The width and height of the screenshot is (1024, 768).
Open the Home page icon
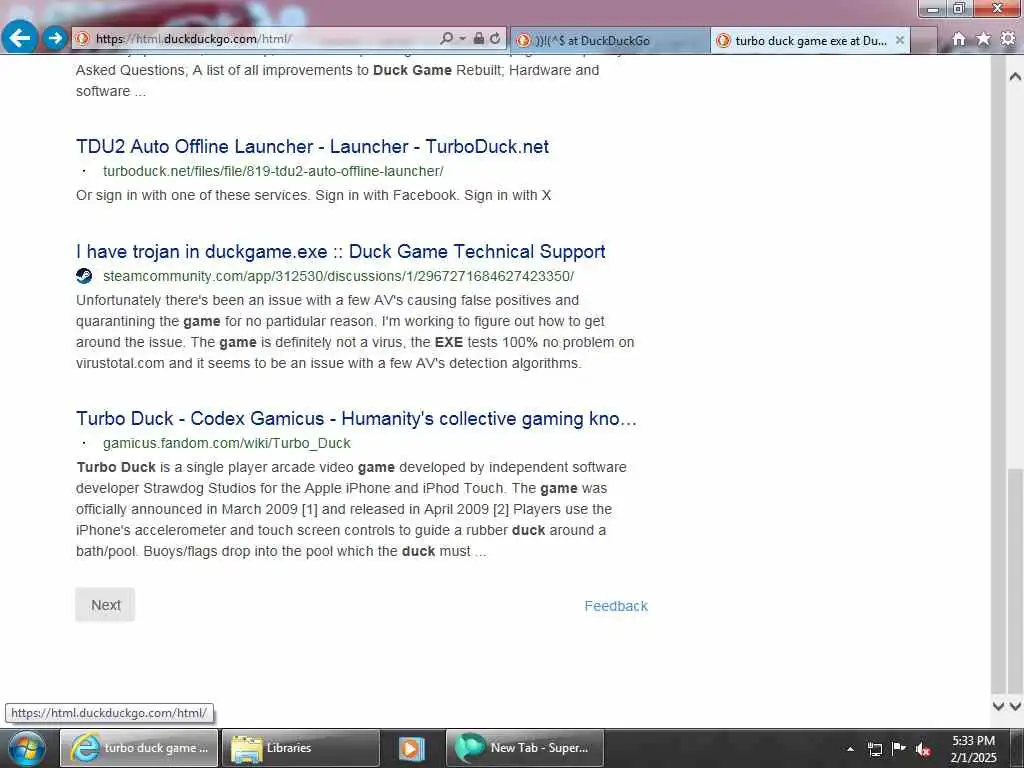point(958,39)
